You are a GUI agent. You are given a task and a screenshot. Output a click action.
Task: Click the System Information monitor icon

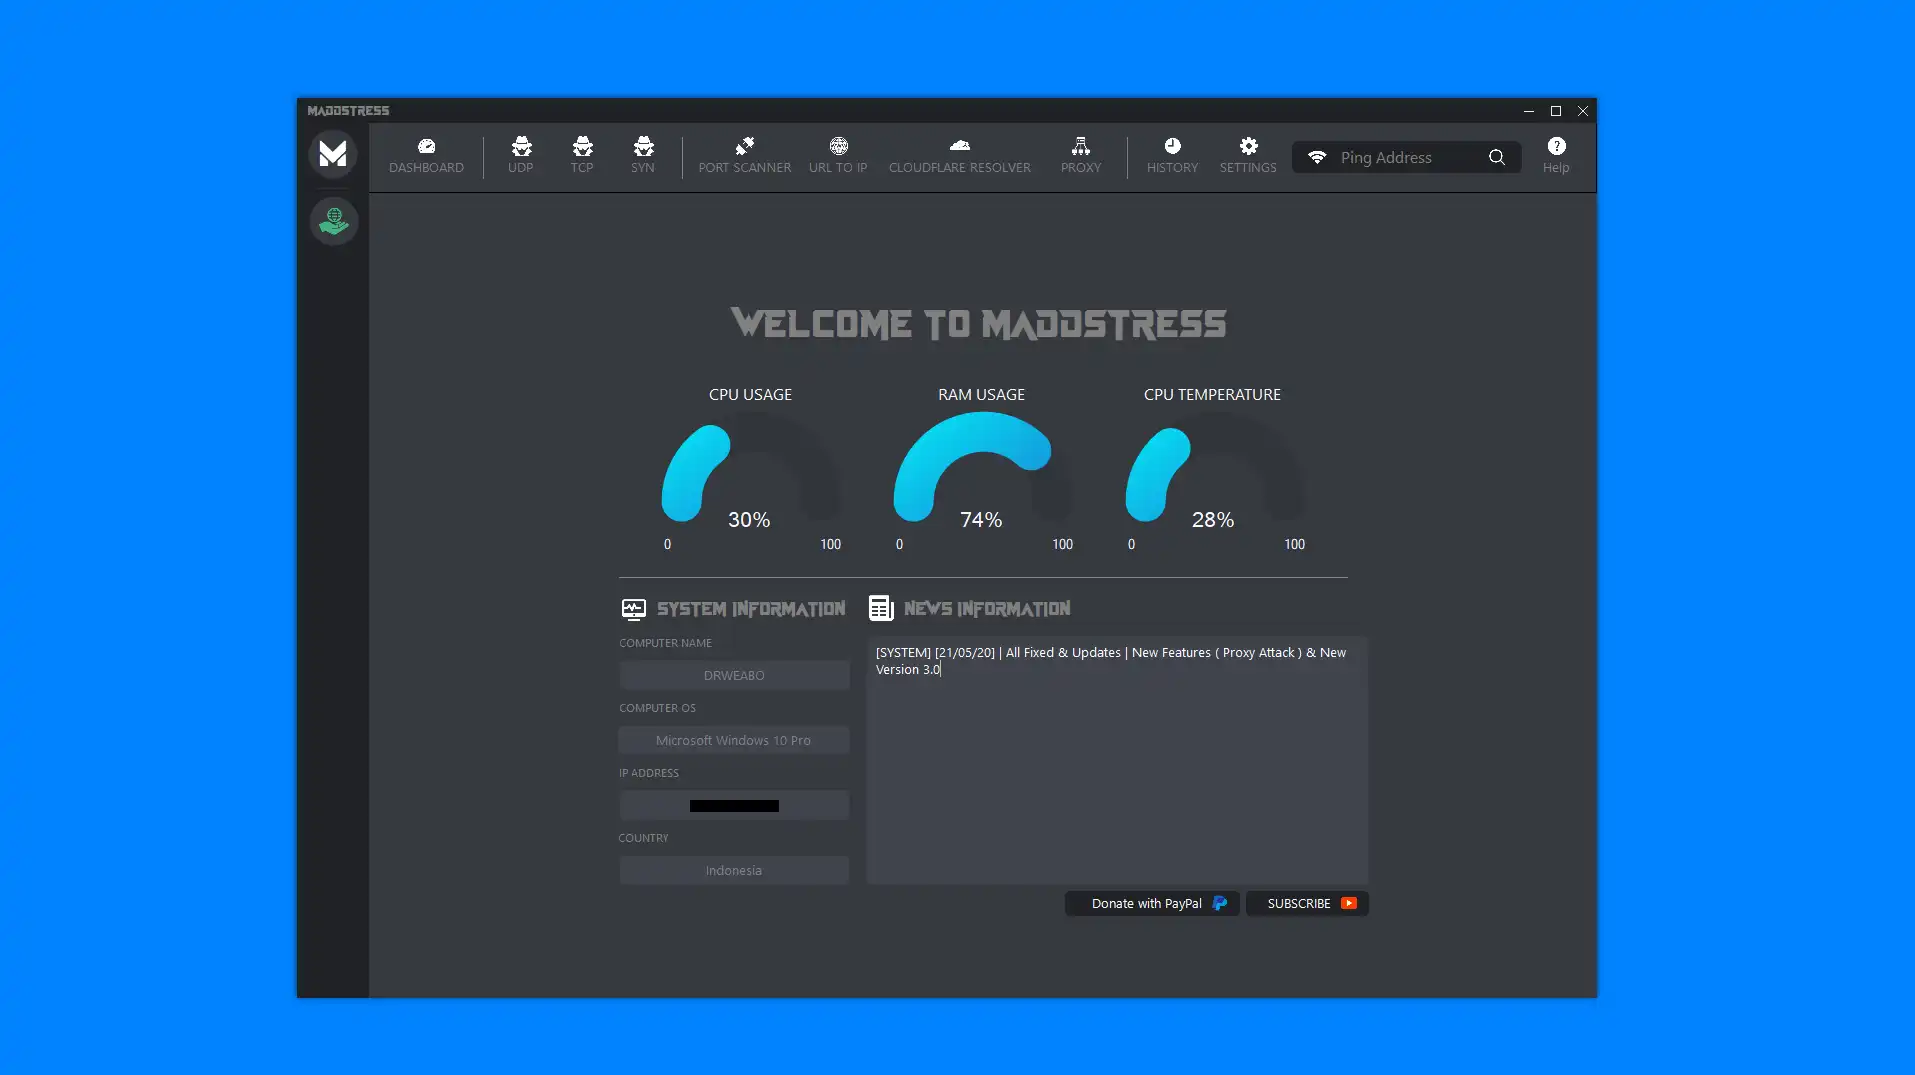(x=633, y=609)
